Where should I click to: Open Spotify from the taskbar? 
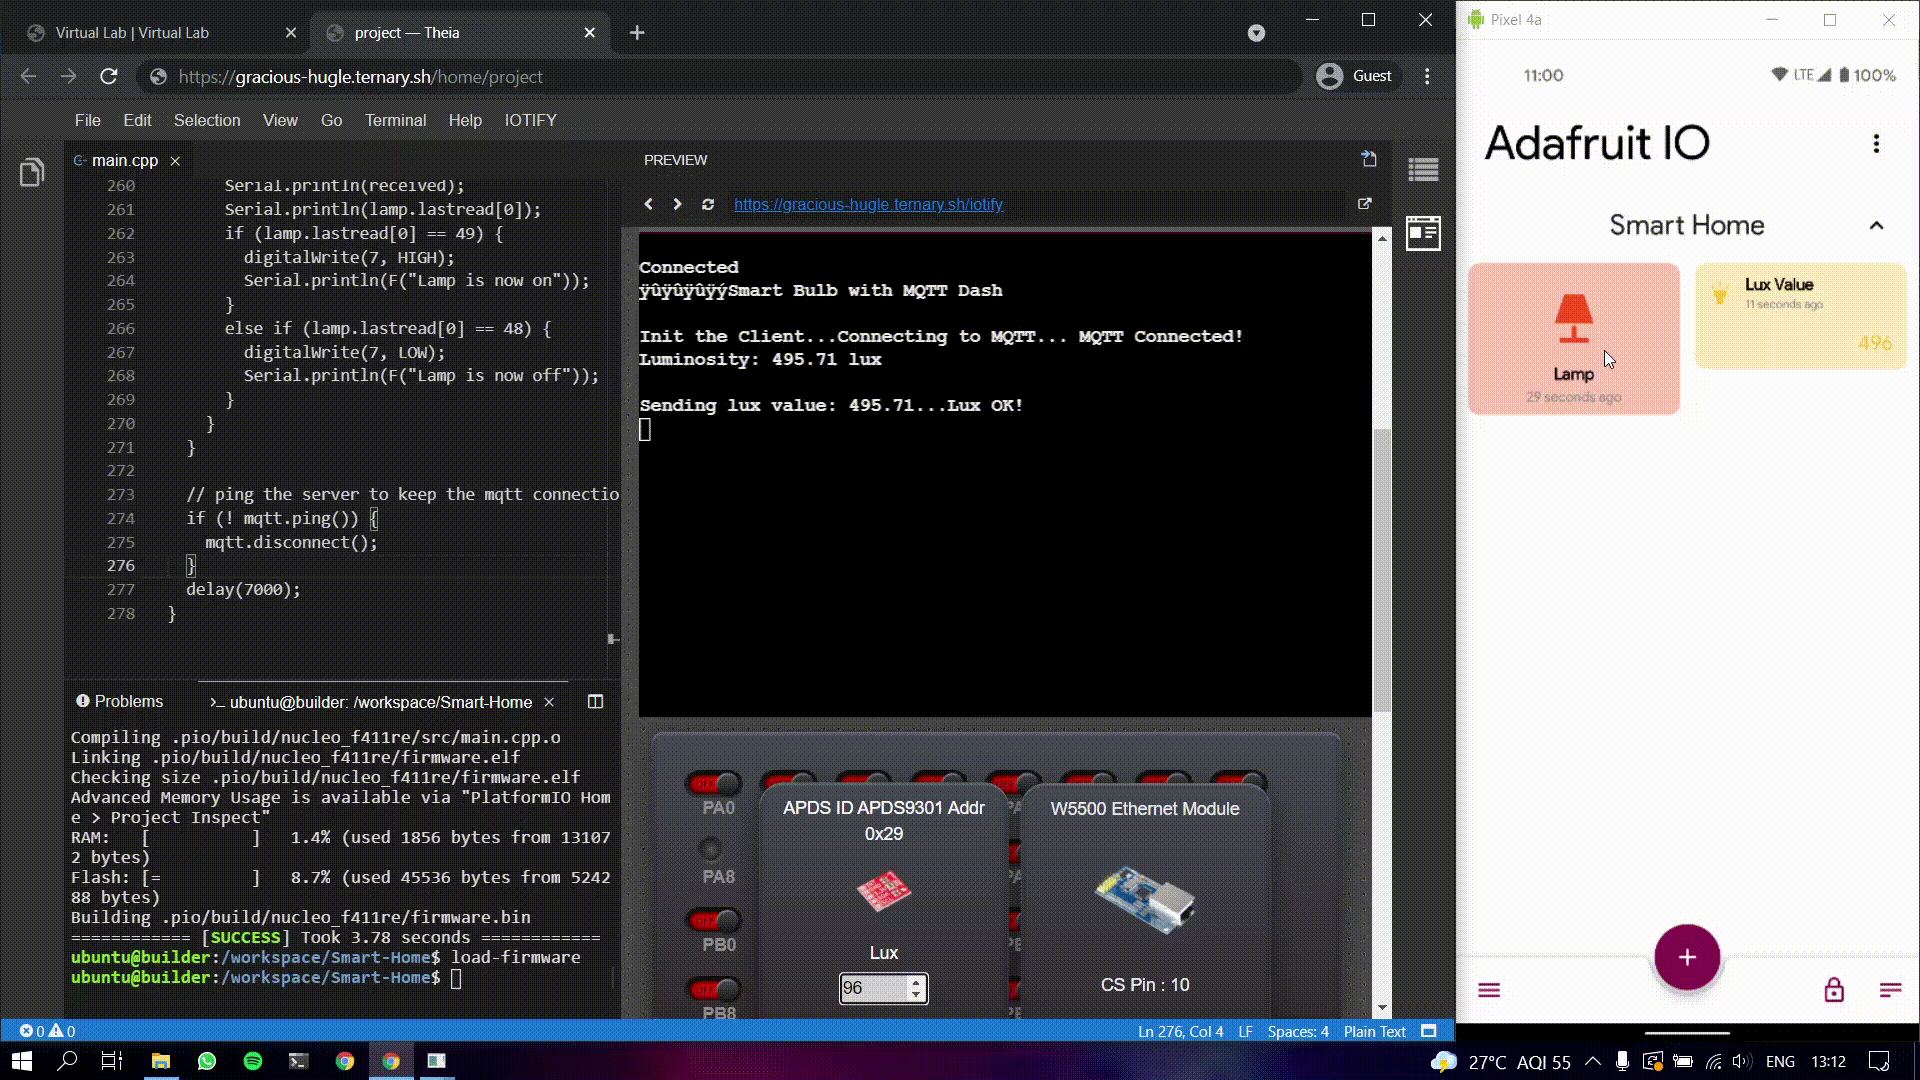point(253,1061)
